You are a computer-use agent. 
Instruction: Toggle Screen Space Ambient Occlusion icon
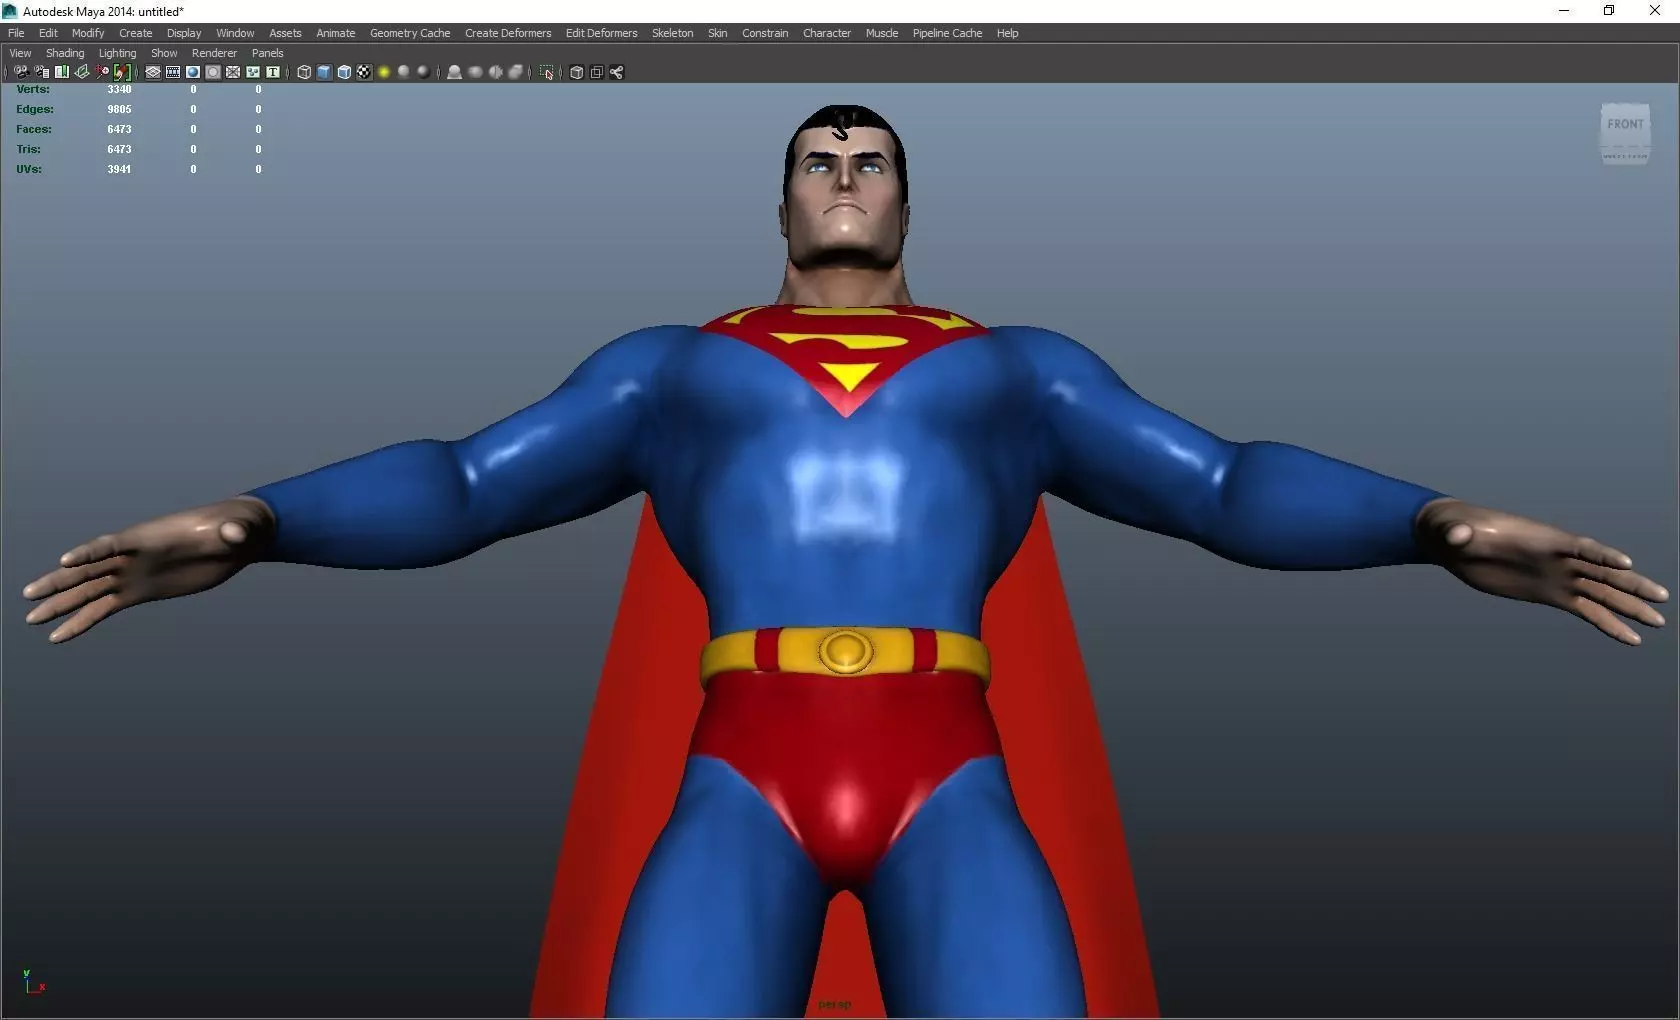(454, 72)
